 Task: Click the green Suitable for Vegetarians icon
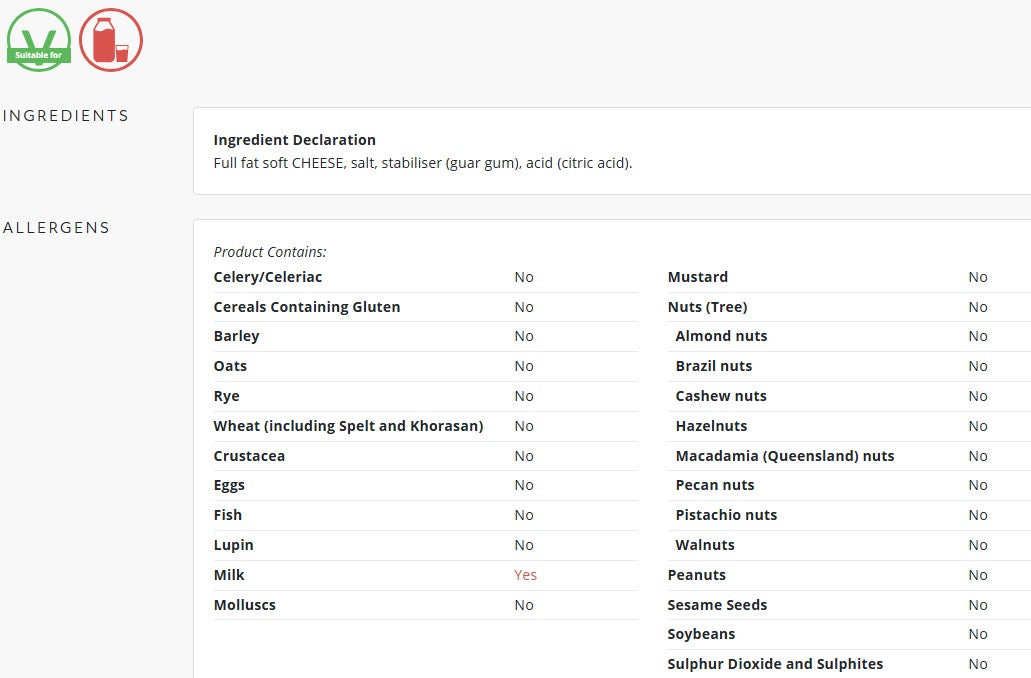click(x=39, y=39)
